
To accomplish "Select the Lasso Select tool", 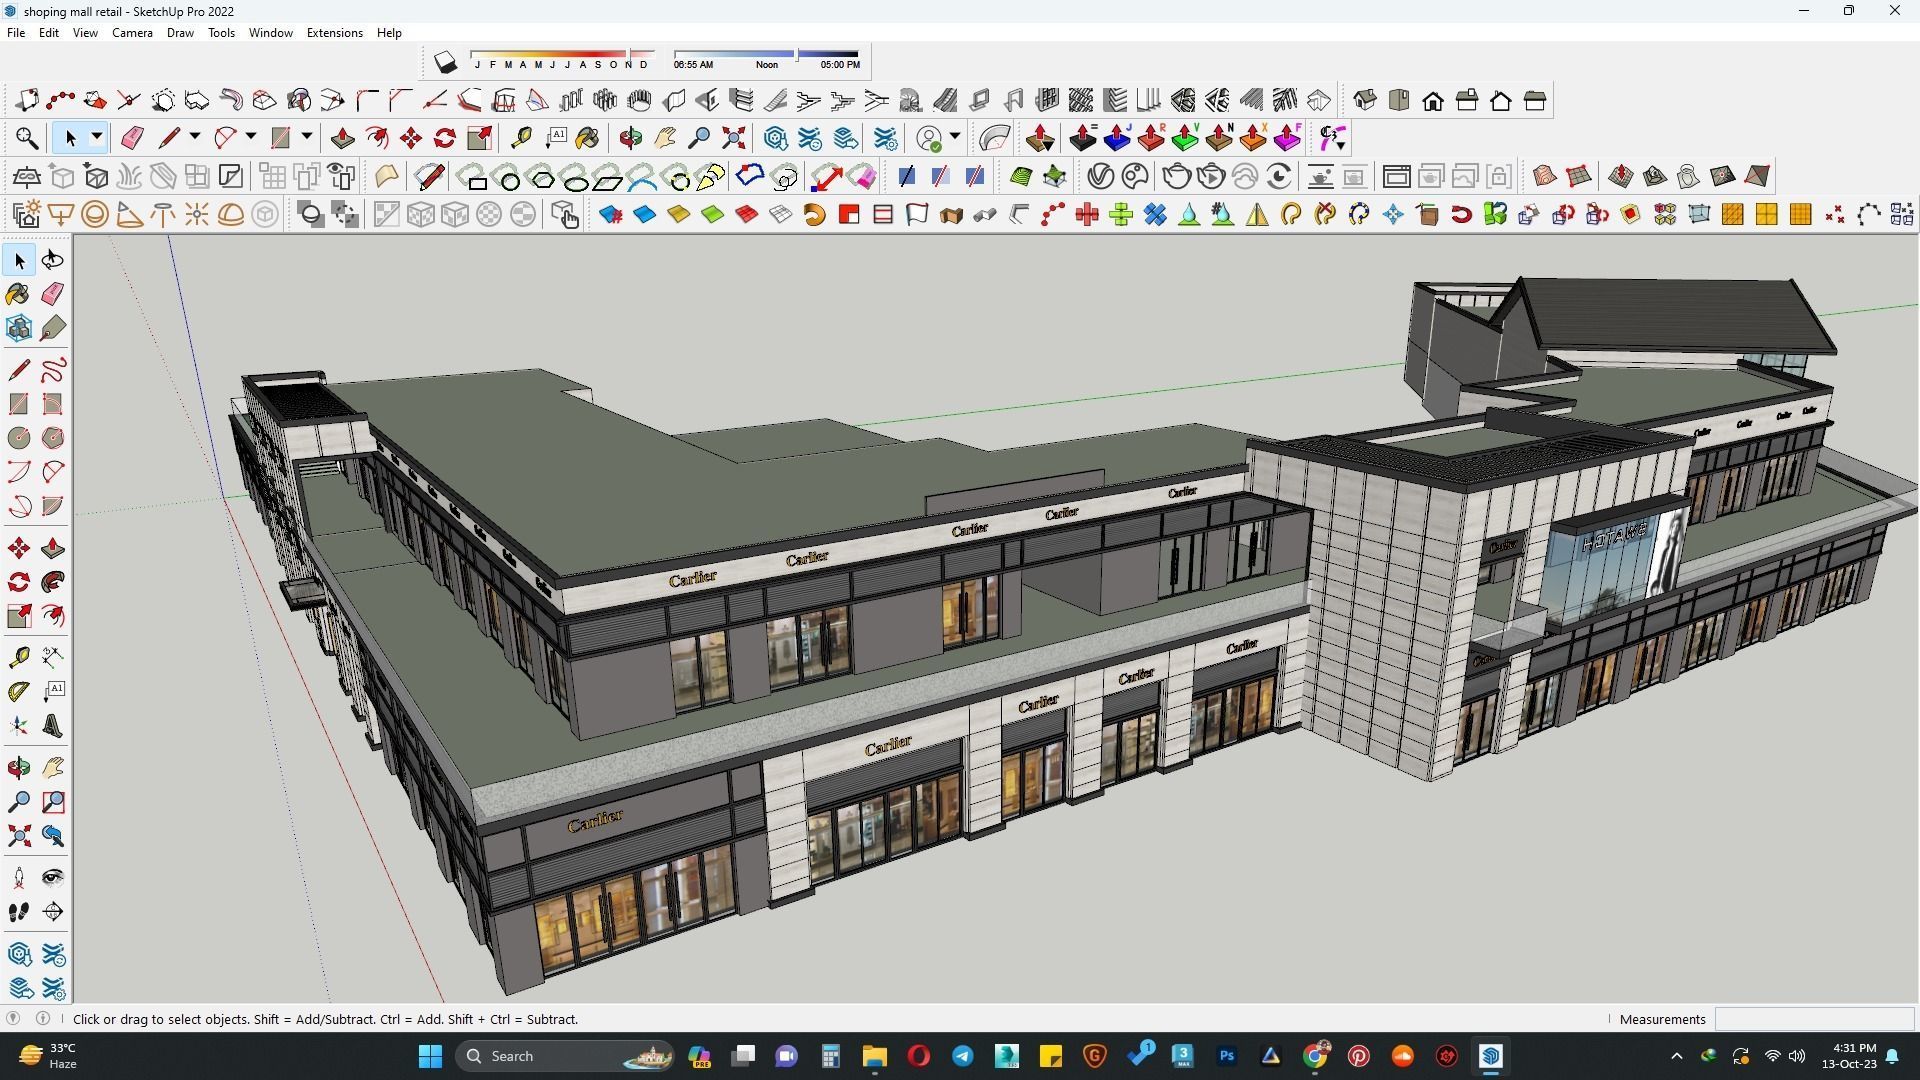I will point(53,260).
